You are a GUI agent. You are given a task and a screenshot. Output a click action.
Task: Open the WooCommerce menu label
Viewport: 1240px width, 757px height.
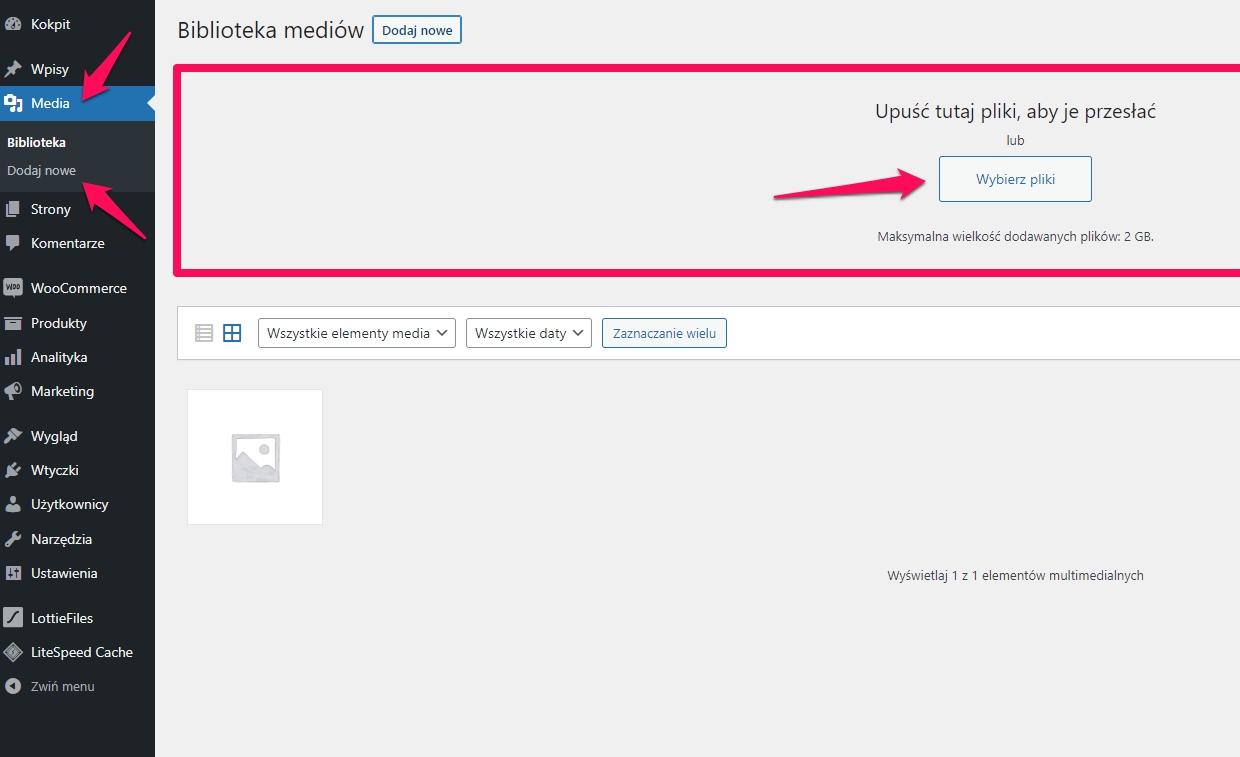click(79, 288)
